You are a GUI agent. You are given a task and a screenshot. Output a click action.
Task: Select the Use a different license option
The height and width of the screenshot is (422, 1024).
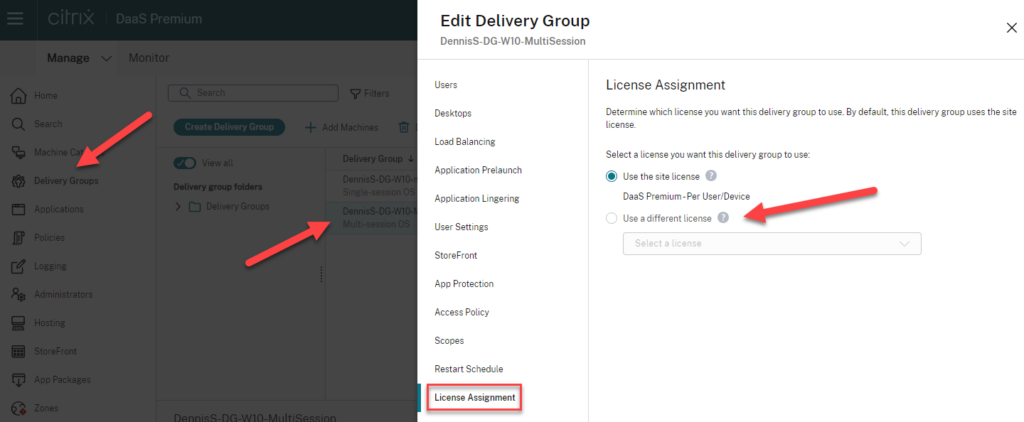pos(612,218)
